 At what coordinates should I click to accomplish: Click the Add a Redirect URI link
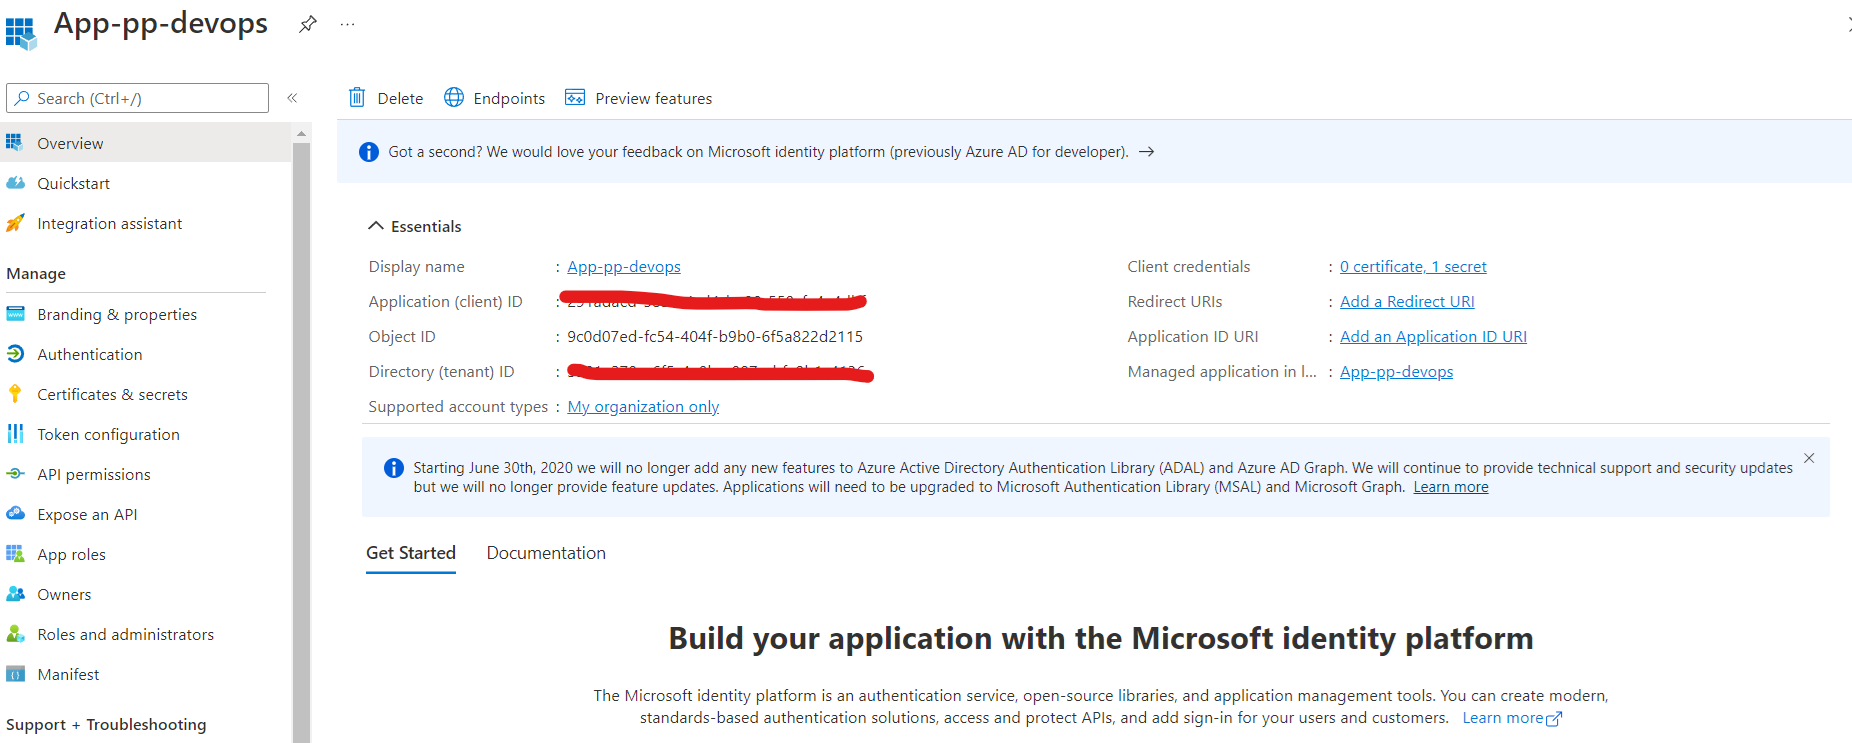pyautogui.click(x=1407, y=301)
